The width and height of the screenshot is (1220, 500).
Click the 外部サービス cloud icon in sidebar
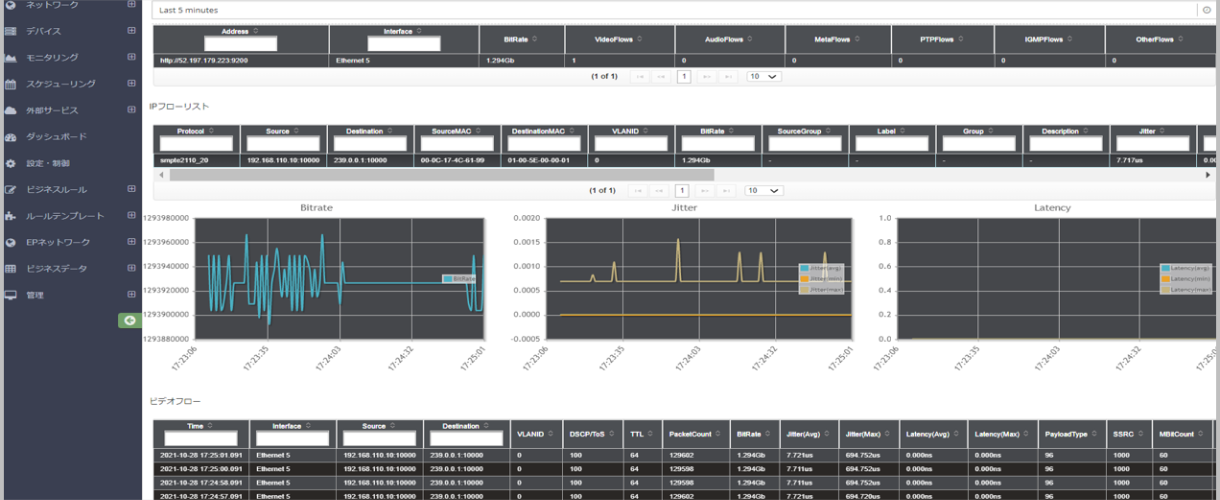pos(10,110)
